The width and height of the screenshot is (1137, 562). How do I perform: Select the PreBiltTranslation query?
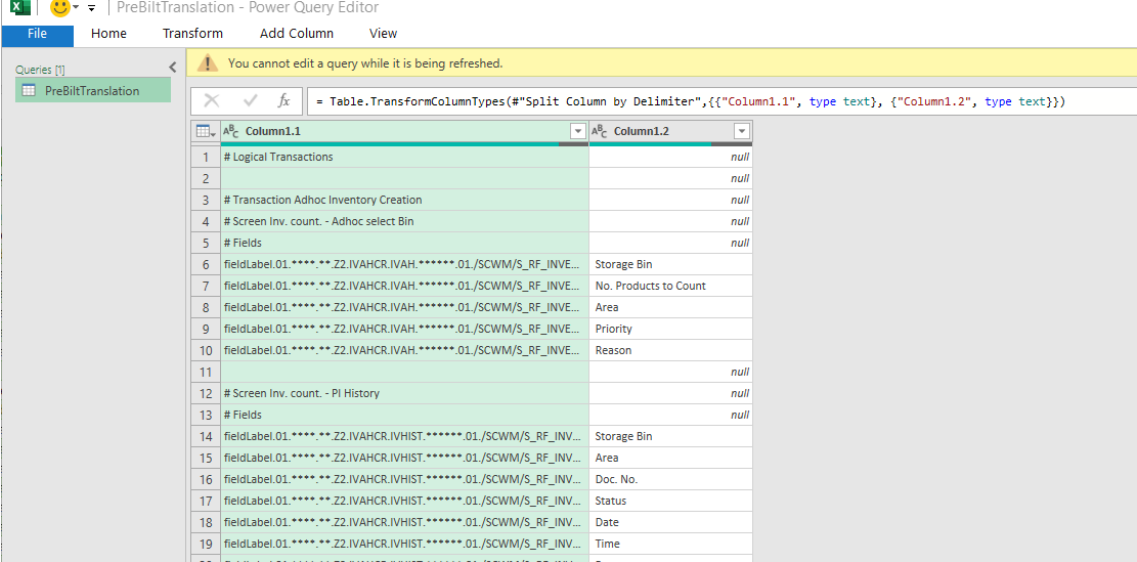[x=92, y=91]
